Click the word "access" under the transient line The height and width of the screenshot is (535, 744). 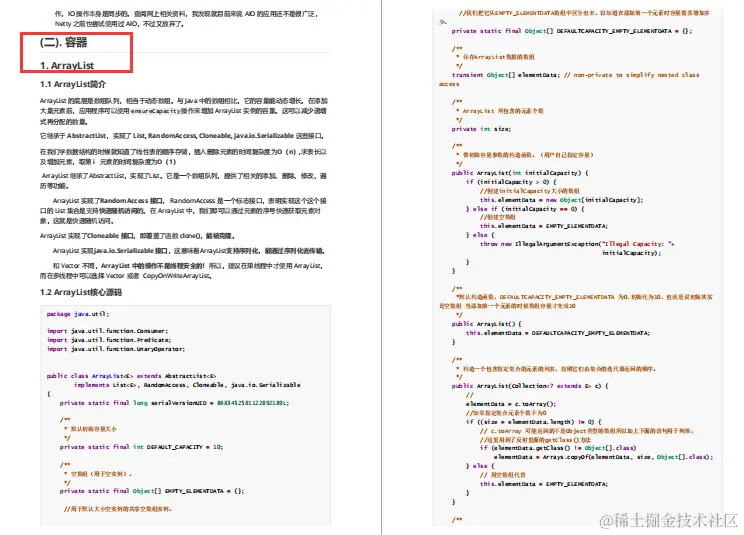(449, 84)
